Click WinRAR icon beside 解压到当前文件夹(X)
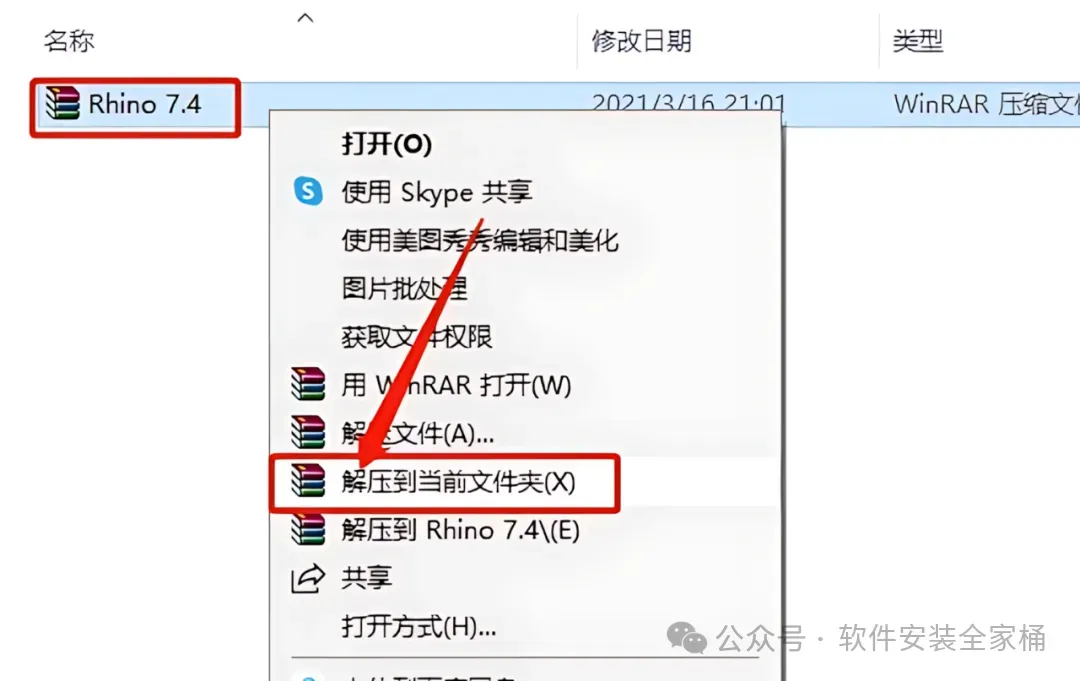 pos(308,481)
